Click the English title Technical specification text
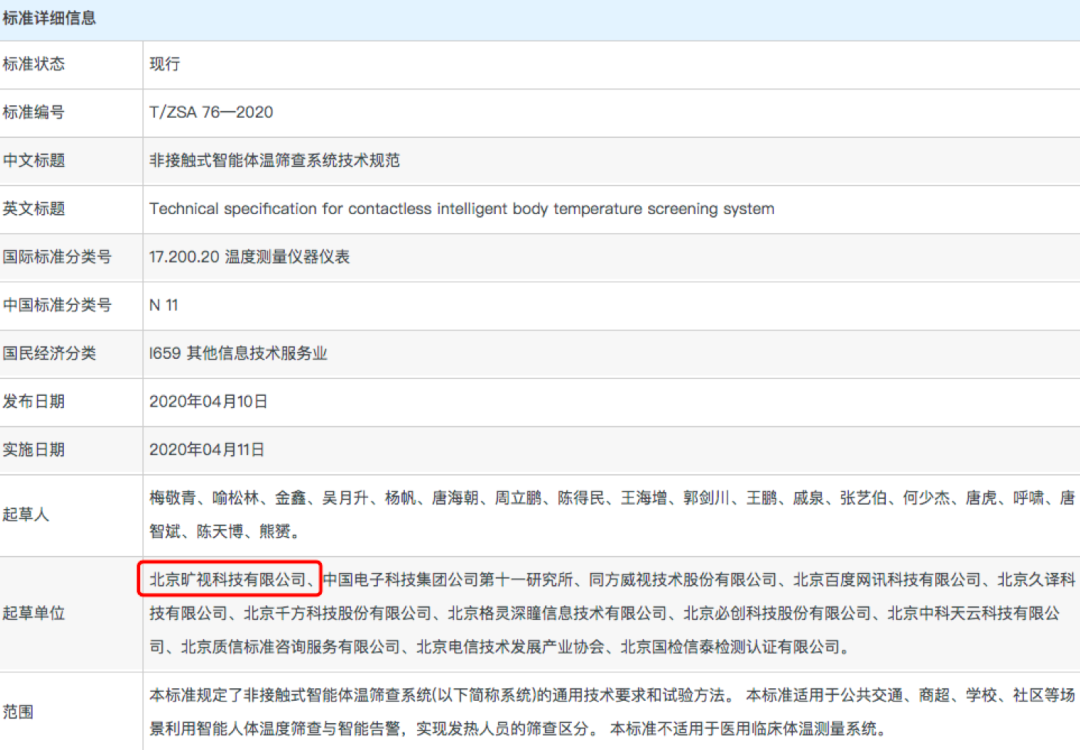The width and height of the screenshot is (1080, 750). click(x=461, y=209)
